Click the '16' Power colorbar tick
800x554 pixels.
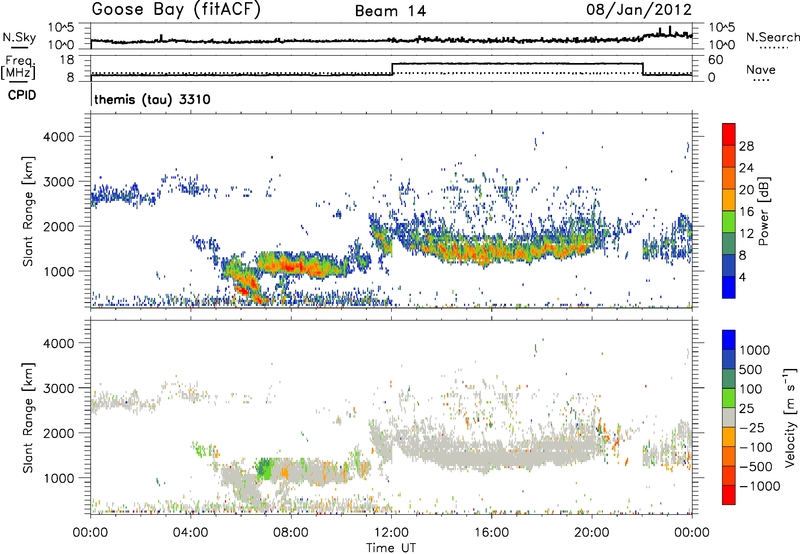tap(746, 212)
